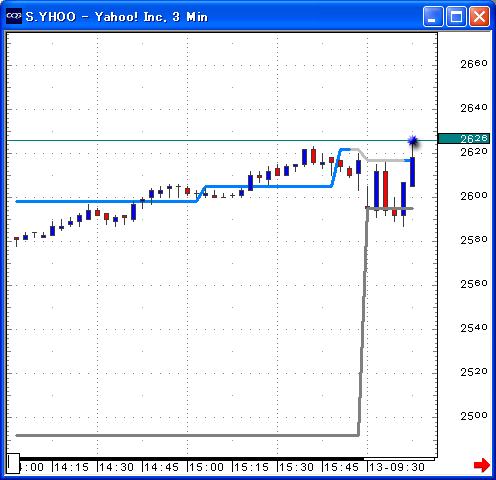Viewport: 496px width, 480px height.
Task: Click the 2580 price scale label
Action: [x=474, y=240]
